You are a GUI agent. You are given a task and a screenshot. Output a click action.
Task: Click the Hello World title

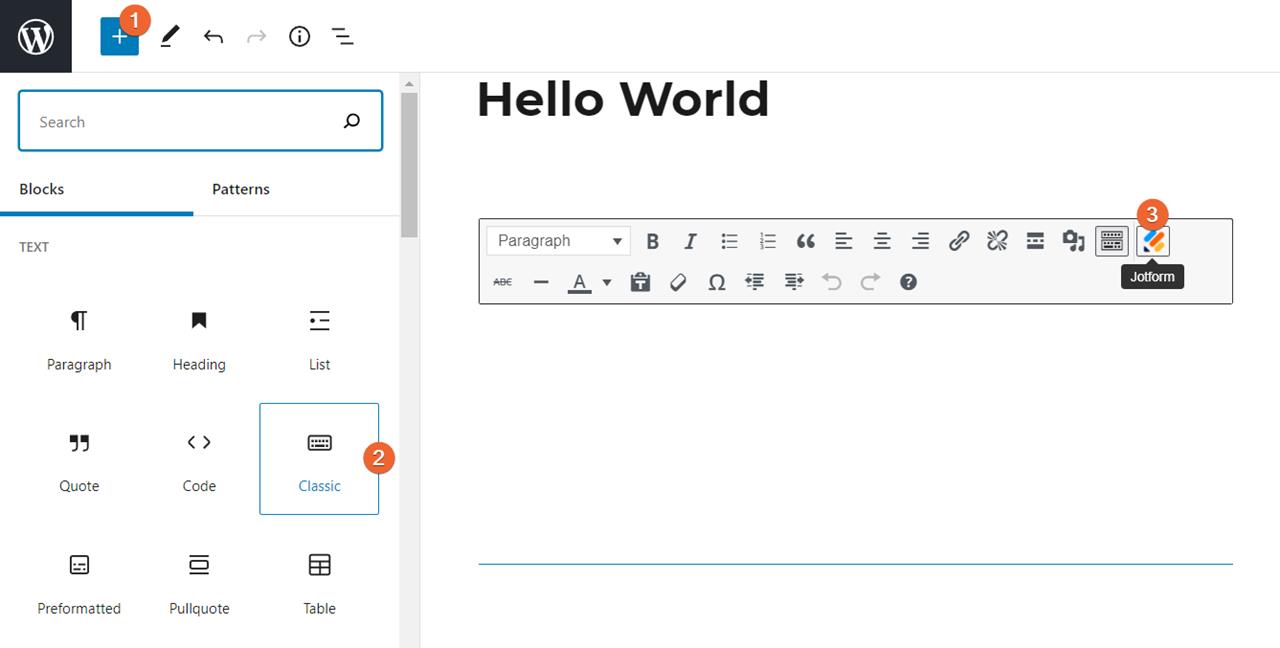pyautogui.click(x=623, y=99)
